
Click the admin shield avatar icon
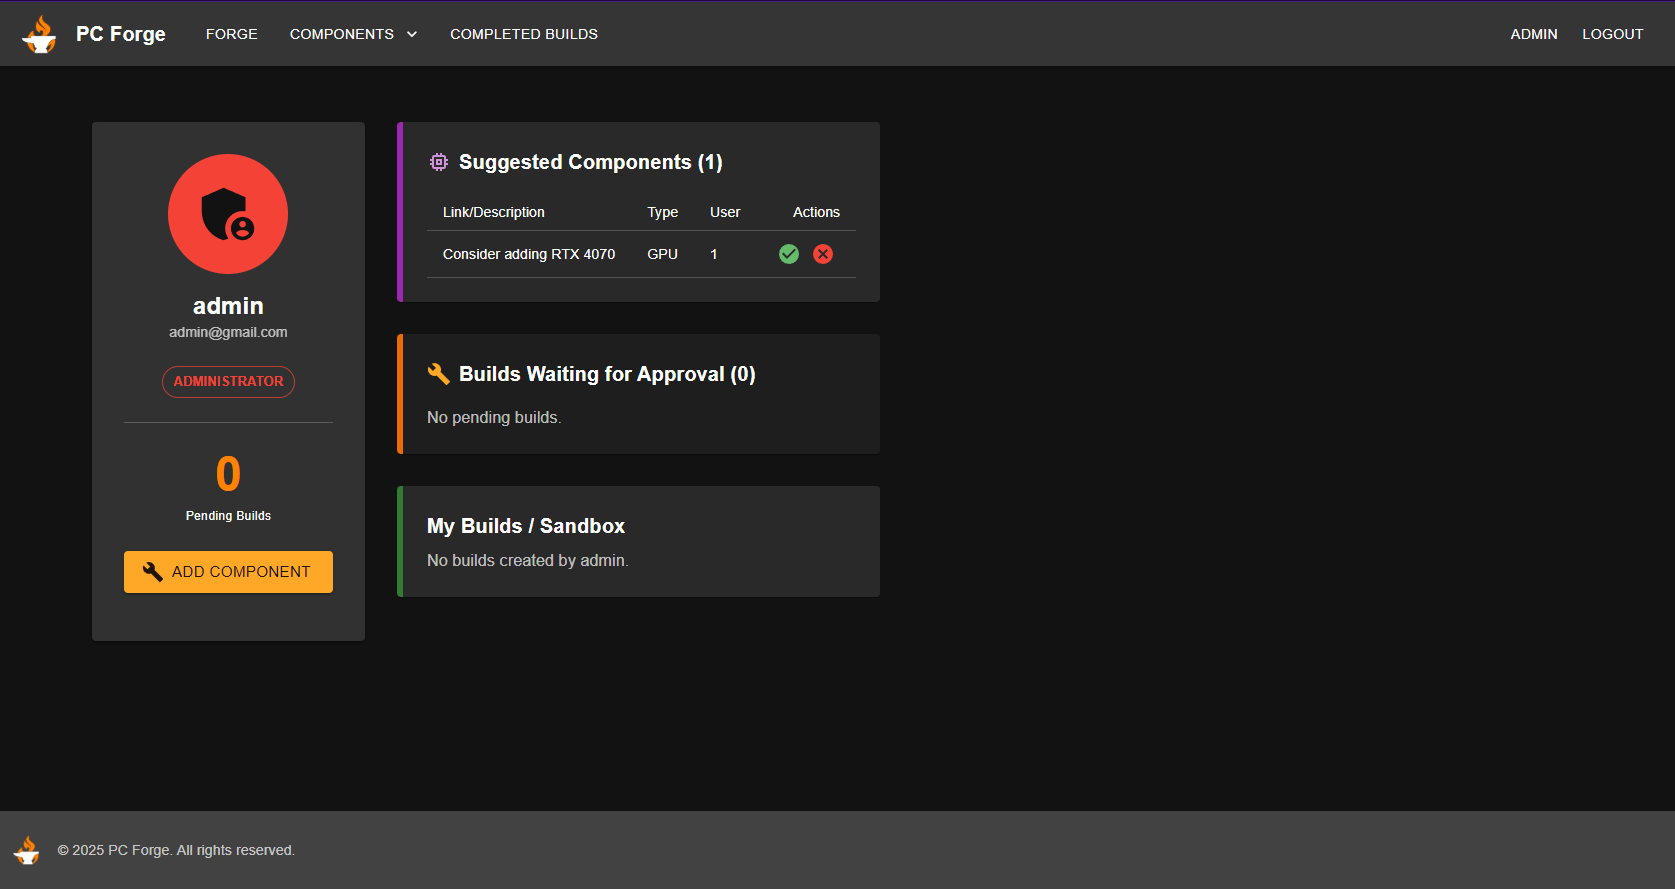tap(228, 214)
